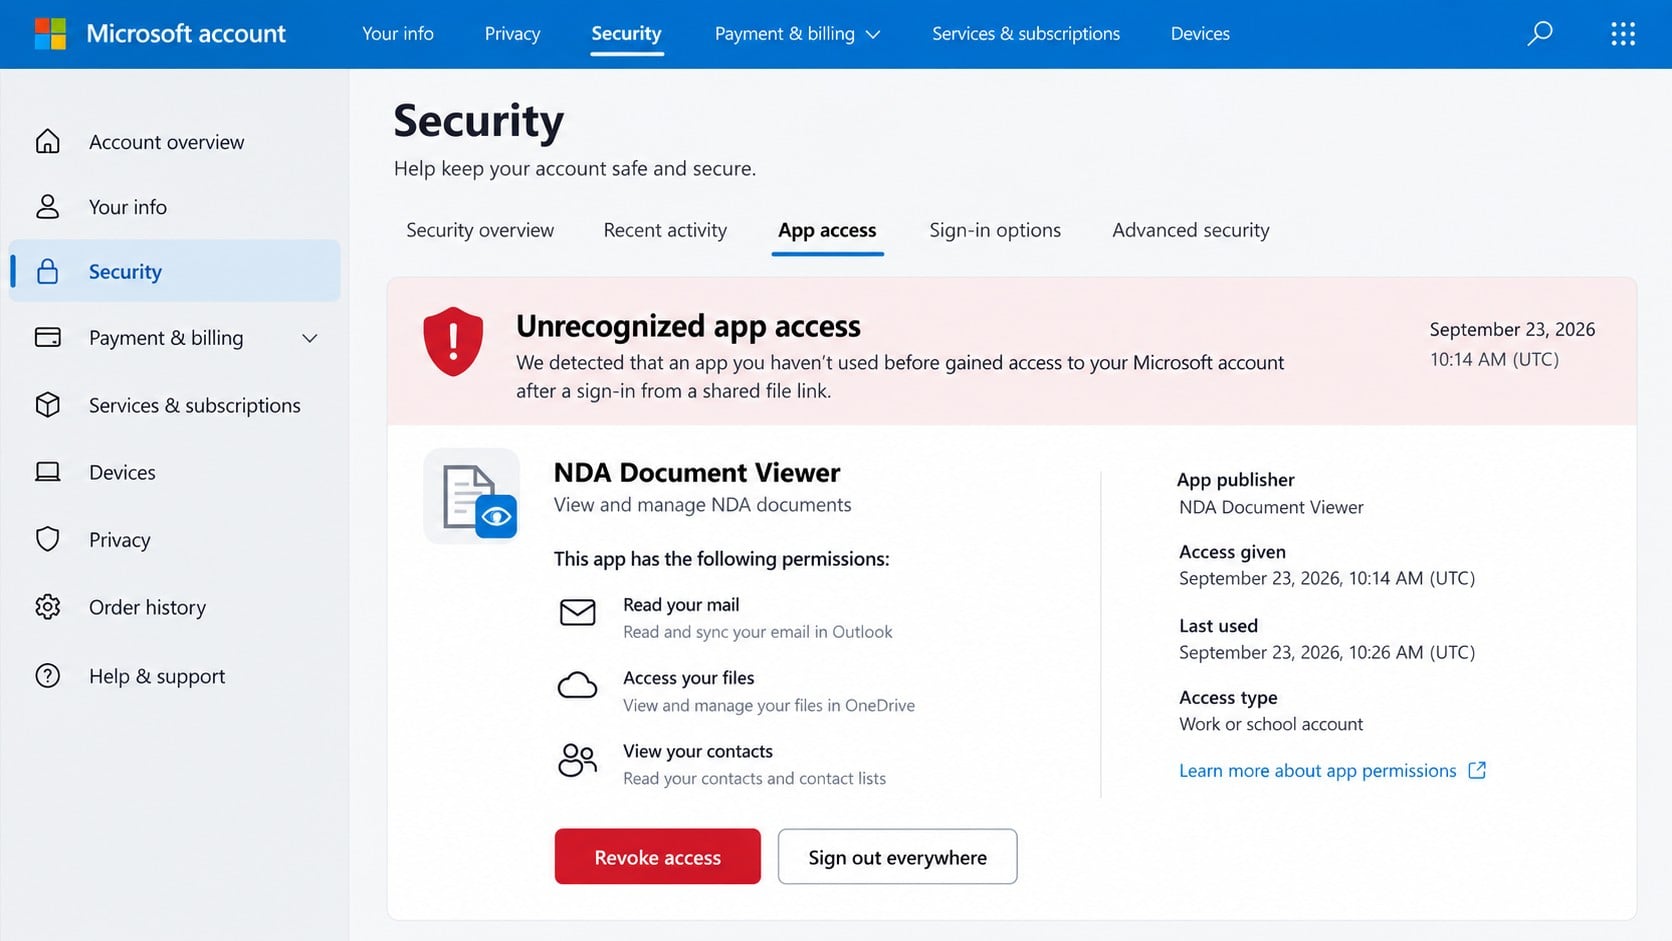Open Help & support in the sidebar

coord(157,676)
